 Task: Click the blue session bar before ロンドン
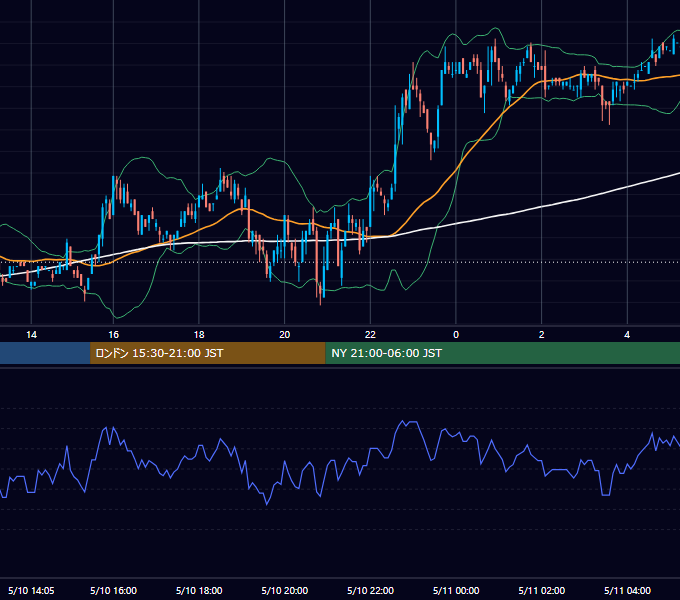pyautogui.click(x=45, y=353)
